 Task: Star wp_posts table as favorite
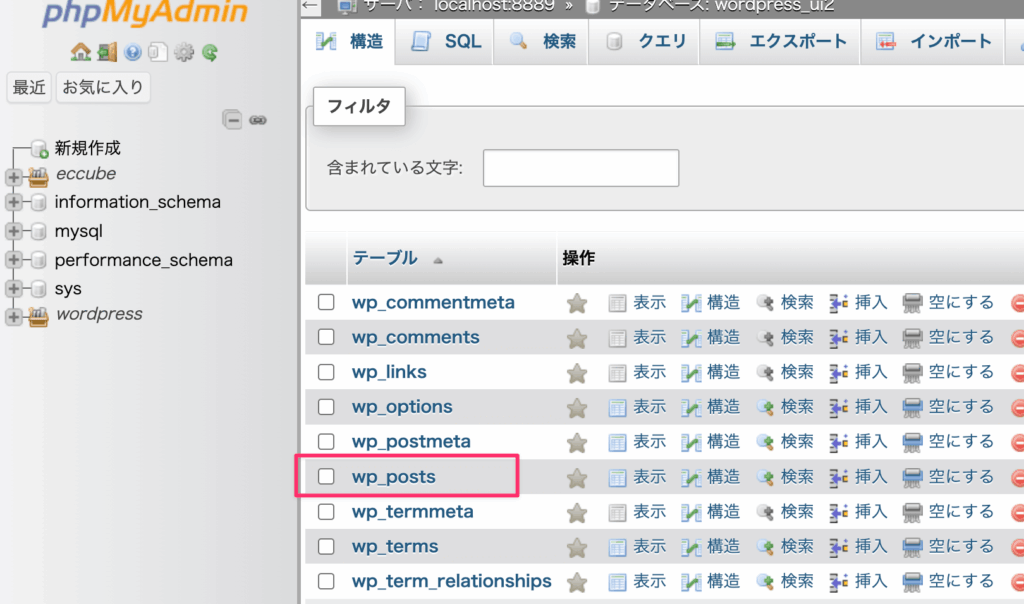pyautogui.click(x=577, y=478)
